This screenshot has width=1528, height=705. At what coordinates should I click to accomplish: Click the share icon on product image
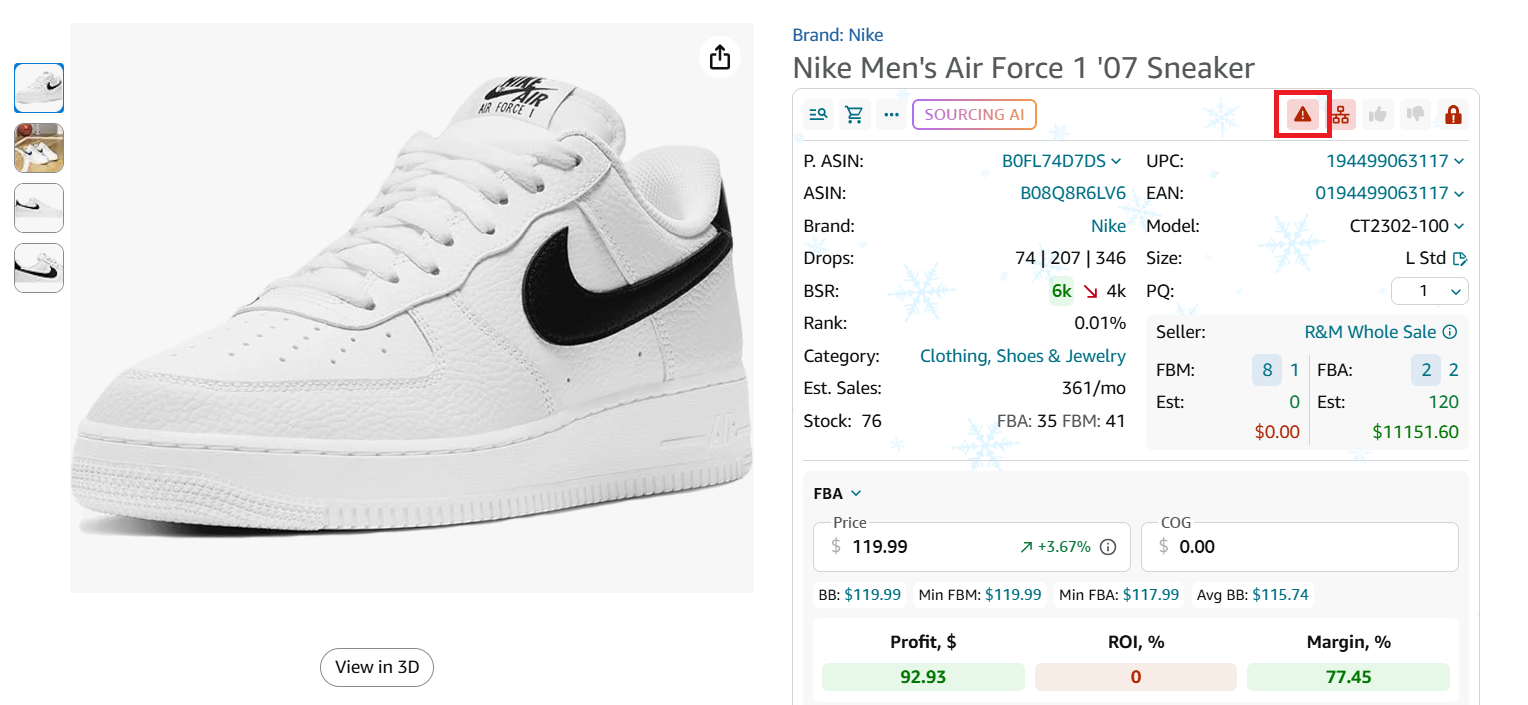pos(719,57)
